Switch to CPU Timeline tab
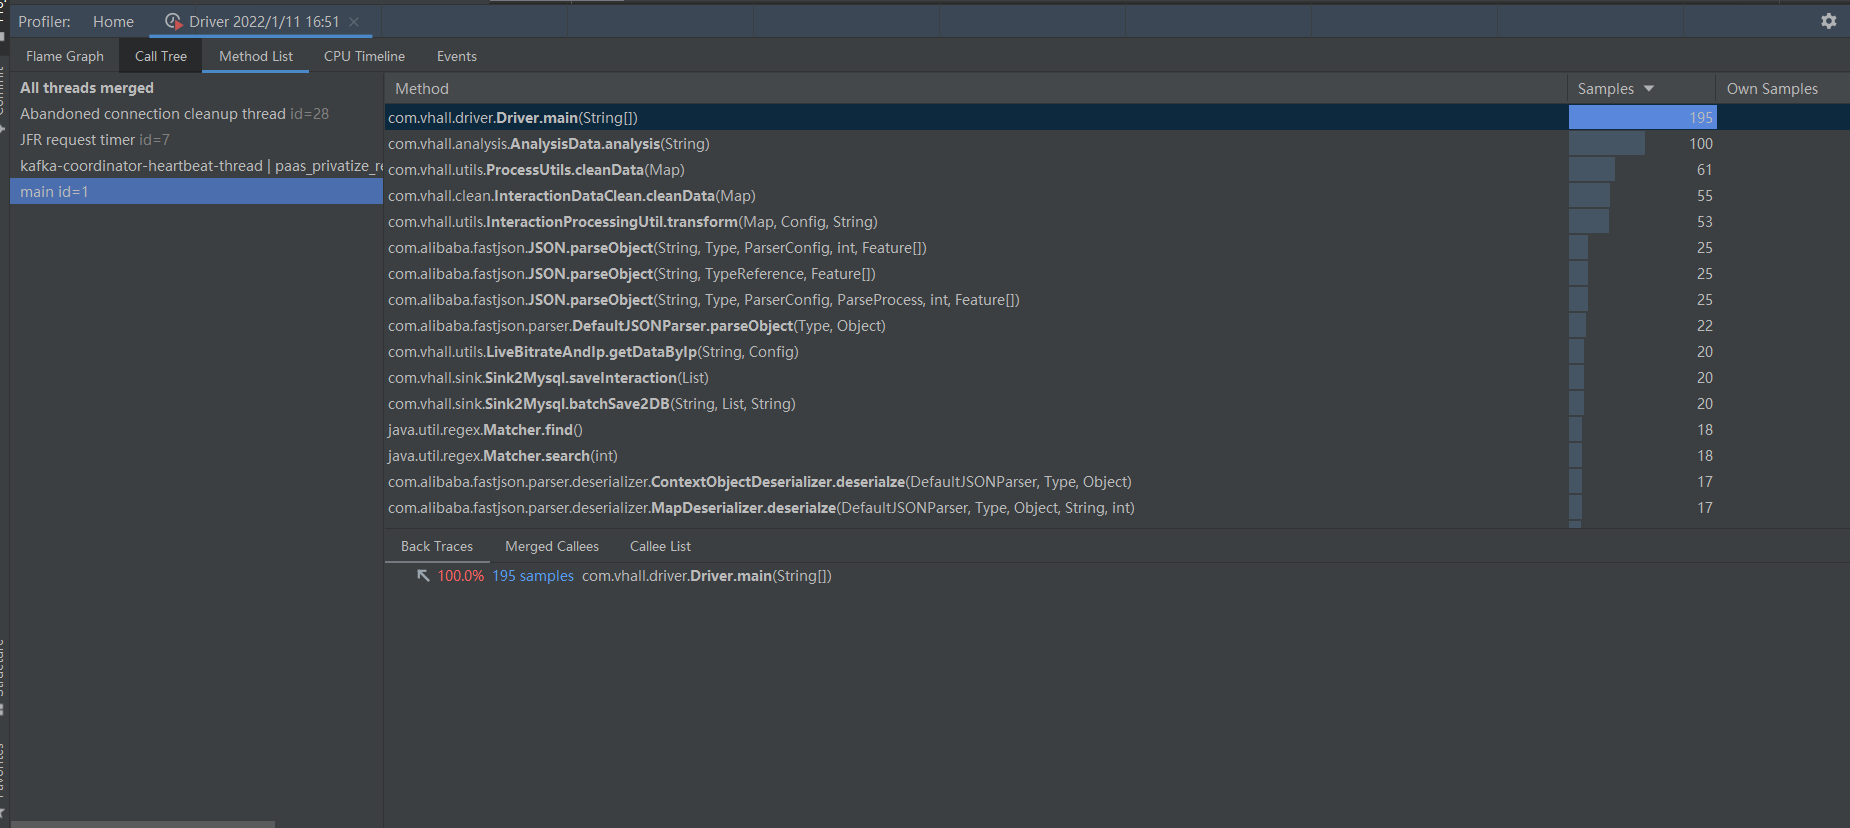The width and height of the screenshot is (1850, 828). pyautogui.click(x=364, y=56)
